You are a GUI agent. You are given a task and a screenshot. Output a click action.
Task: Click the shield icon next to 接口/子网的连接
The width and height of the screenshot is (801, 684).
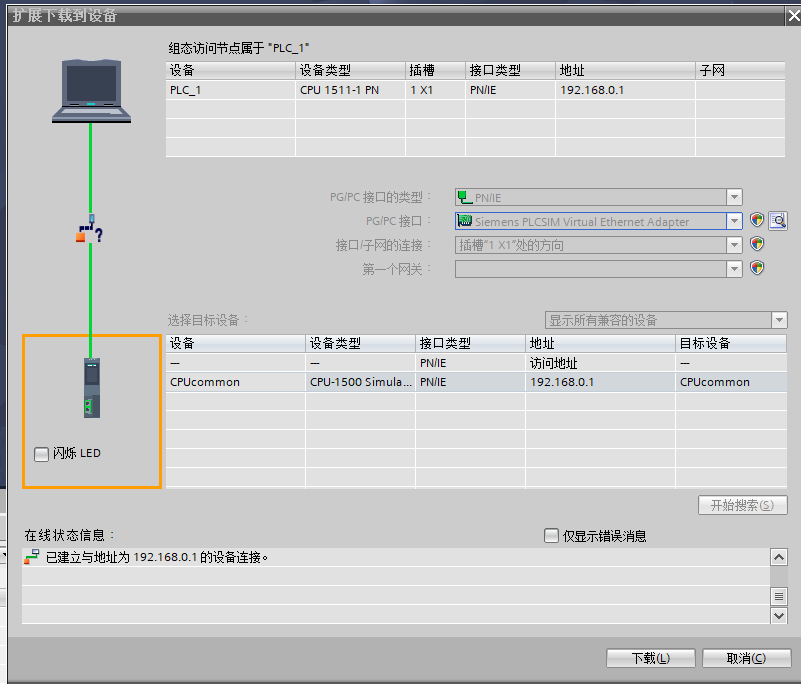tap(757, 244)
